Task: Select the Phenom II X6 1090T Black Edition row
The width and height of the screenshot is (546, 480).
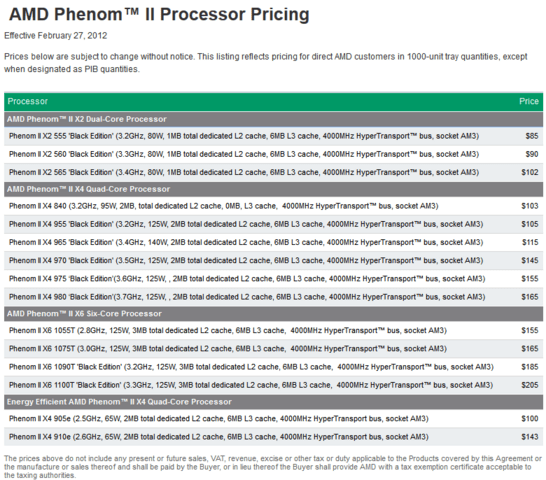Action: pyautogui.click(x=273, y=367)
